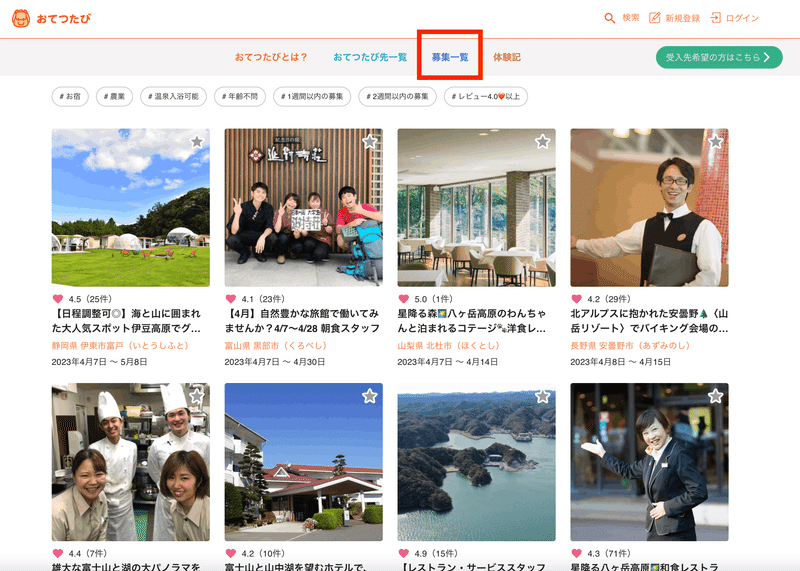Click the date 2023年4月8日 〜 4月15日
This screenshot has width=800, height=571.
point(620,362)
